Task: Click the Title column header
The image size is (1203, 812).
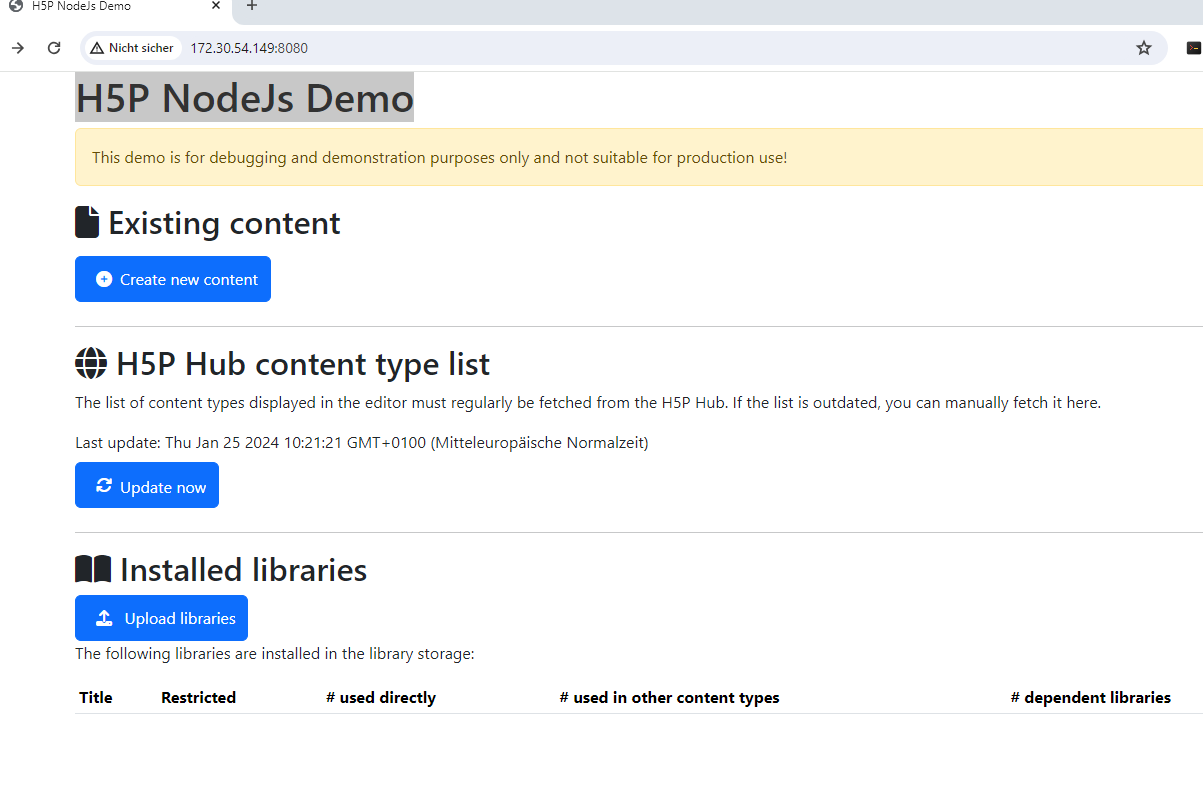Action: (96, 697)
